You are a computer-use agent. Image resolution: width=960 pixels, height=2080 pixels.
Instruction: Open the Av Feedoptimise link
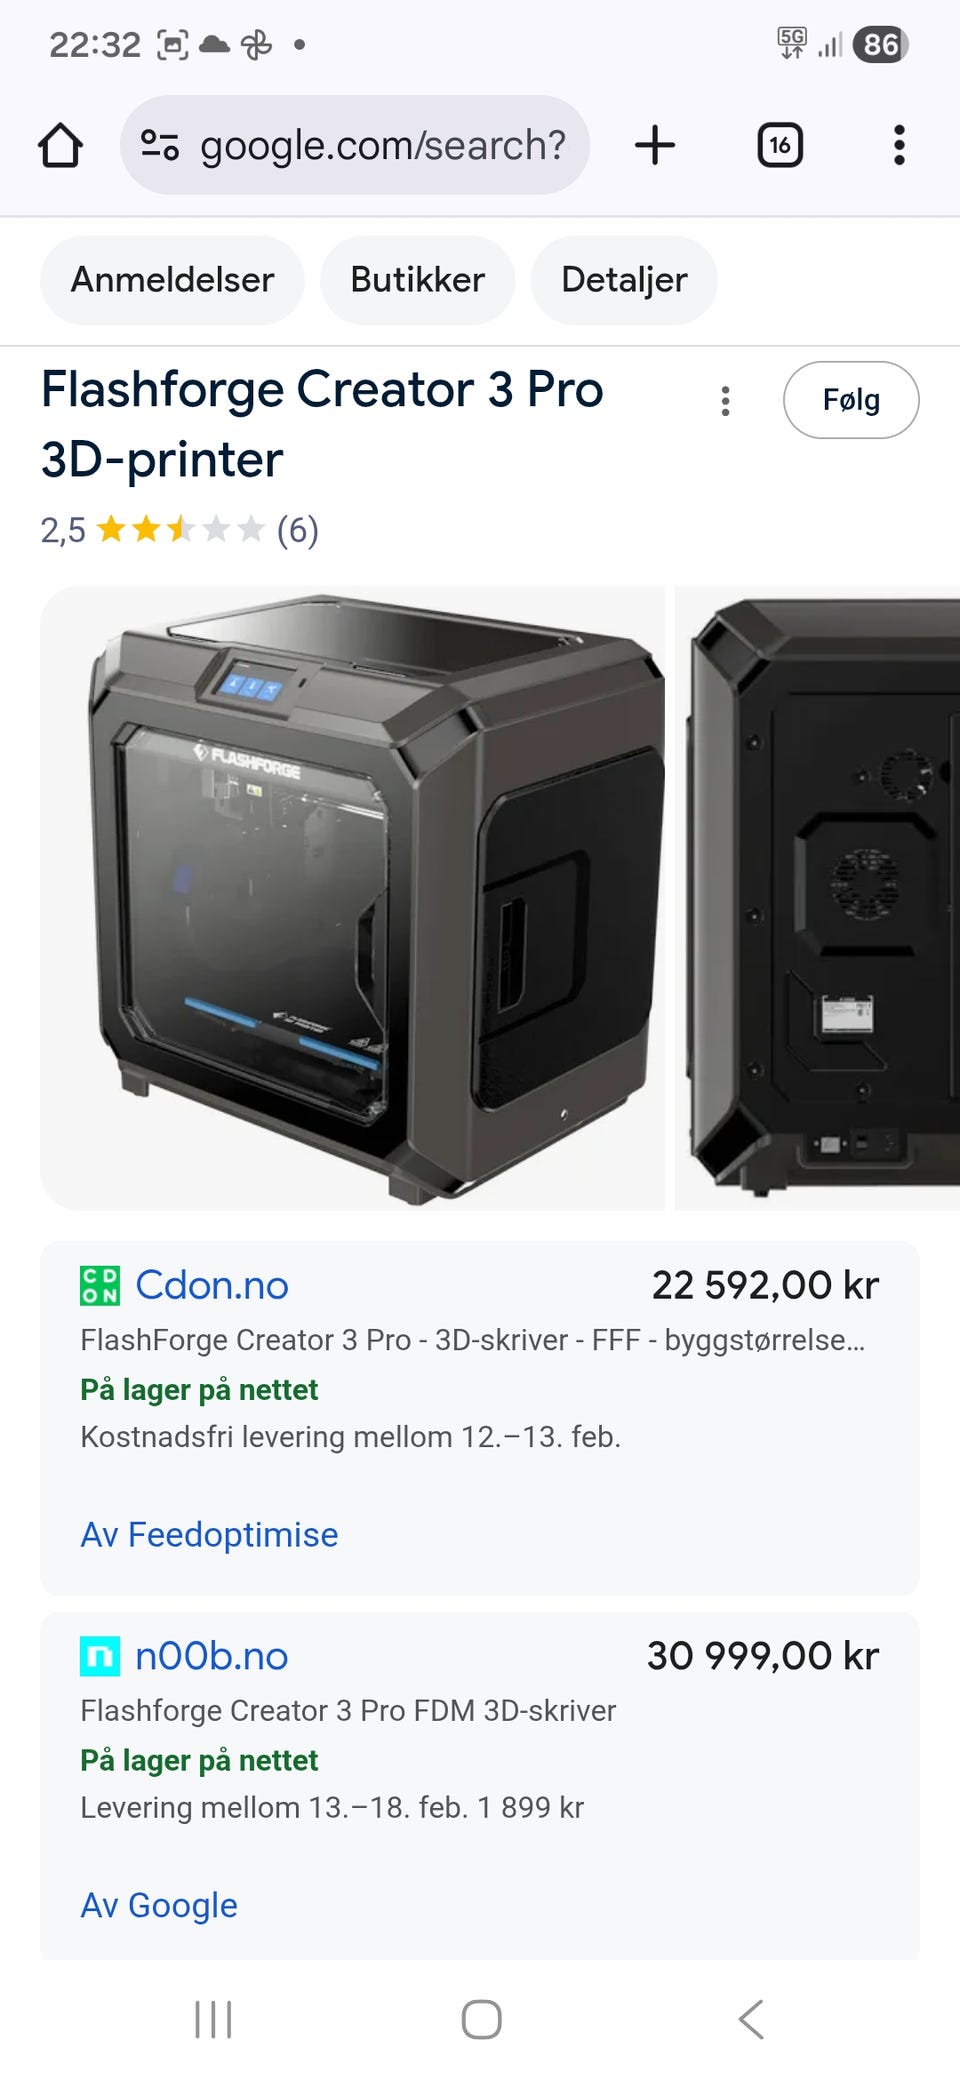click(209, 1534)
